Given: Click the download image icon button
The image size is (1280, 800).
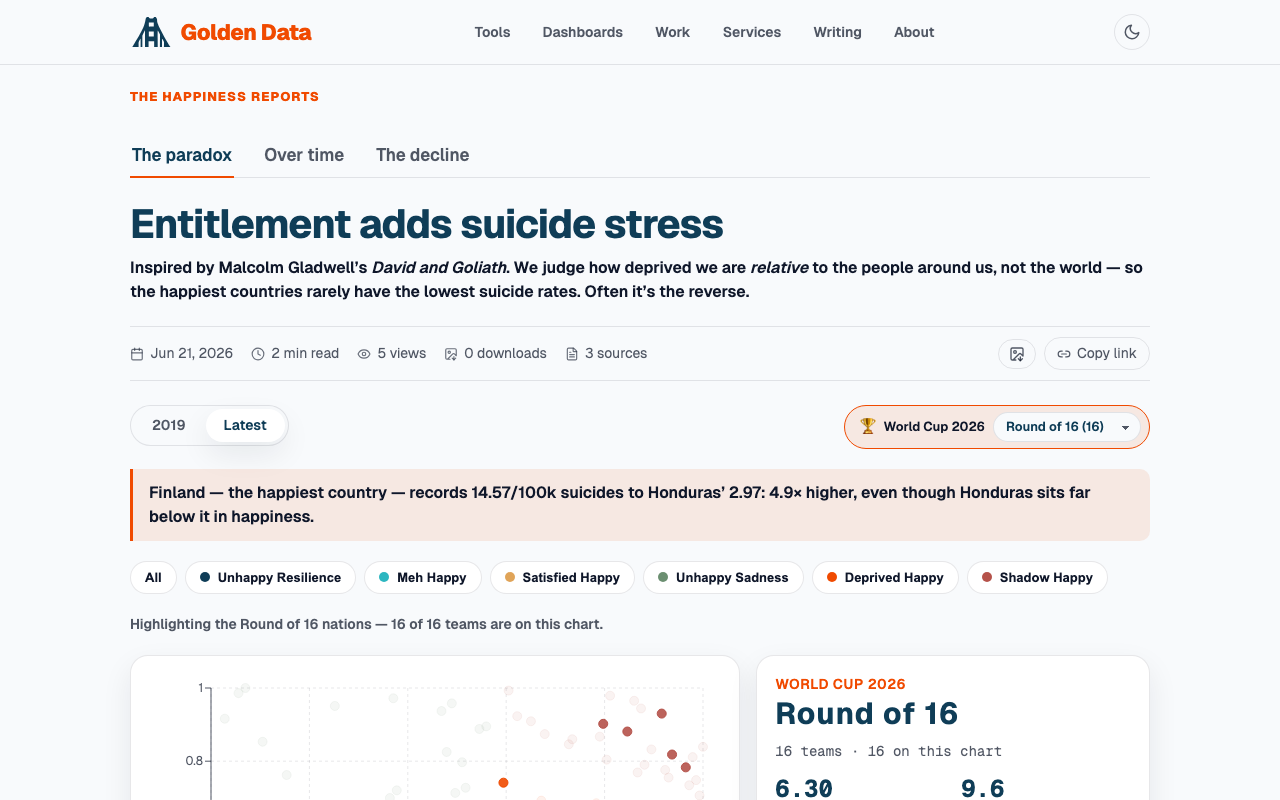Looking at the screenshot, I should coord(1016,353).
